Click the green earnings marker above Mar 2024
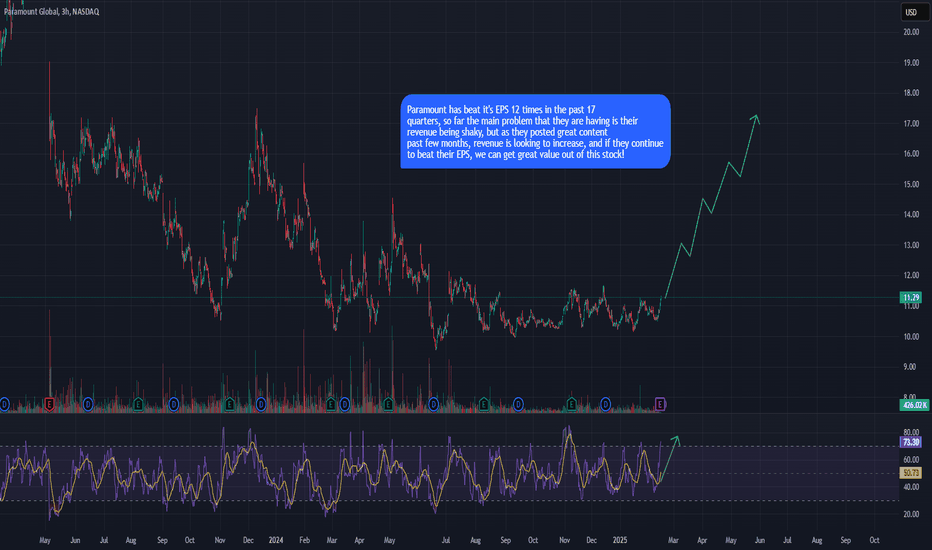The height and width of the screenshot is (550, 932). pyautogui.click(x=331, y=405)
